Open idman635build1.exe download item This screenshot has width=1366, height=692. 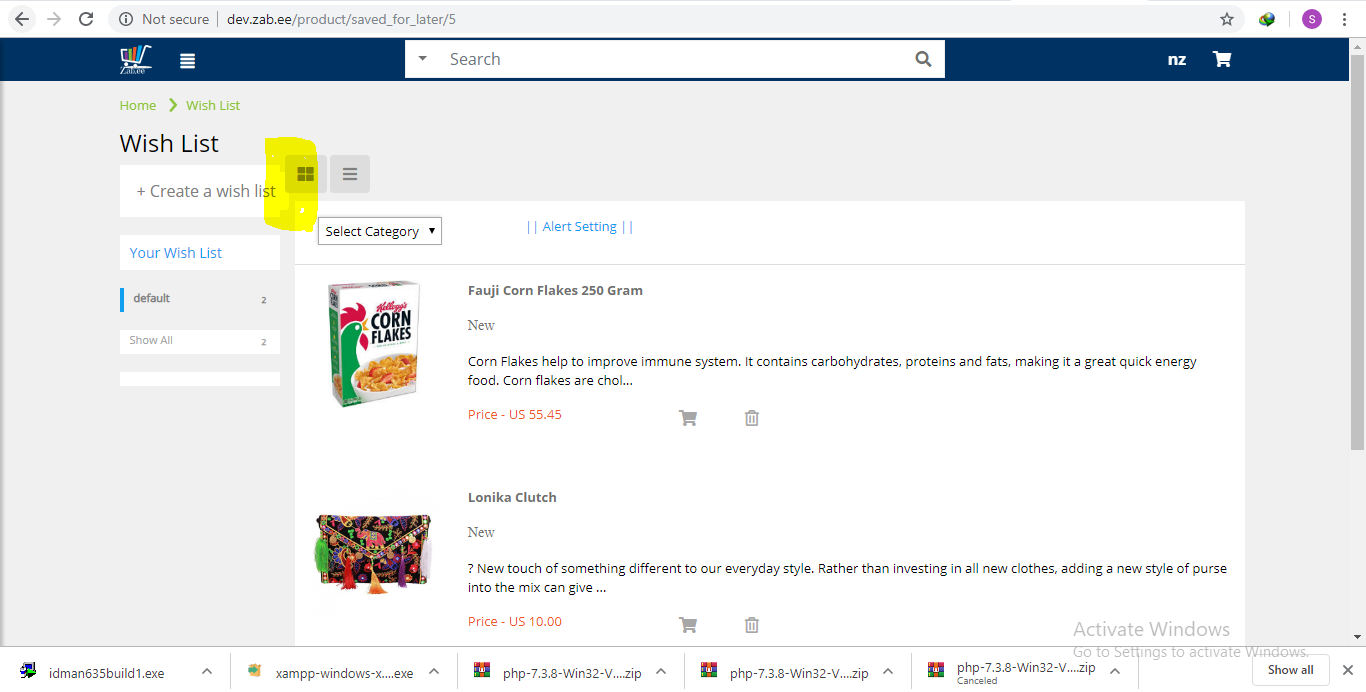coord(106,673)
